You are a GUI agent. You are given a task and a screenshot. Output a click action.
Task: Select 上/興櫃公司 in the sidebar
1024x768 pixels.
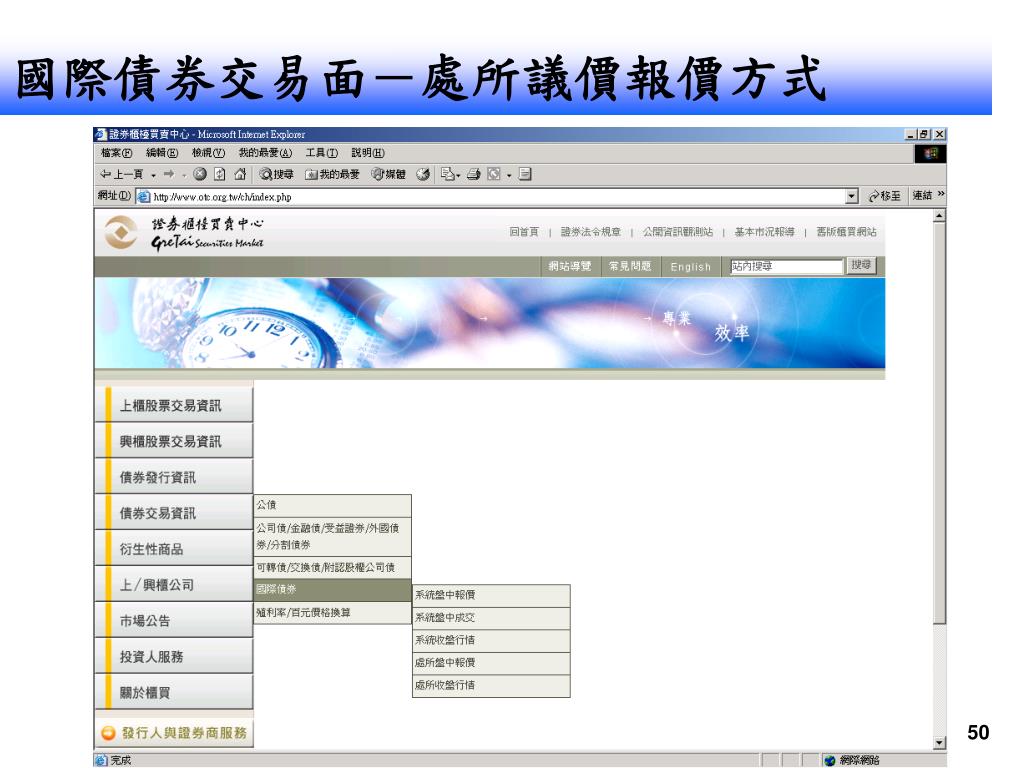tap(174, 585)
